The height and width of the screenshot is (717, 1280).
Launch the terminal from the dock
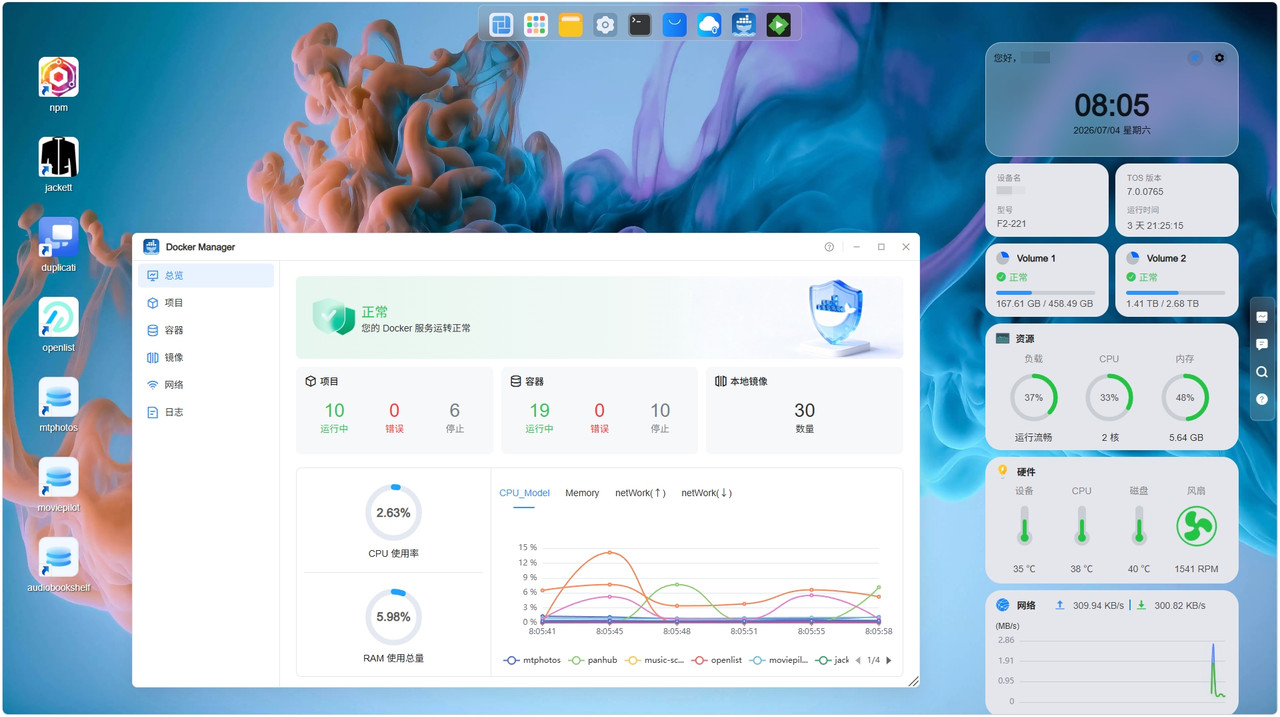640,24
